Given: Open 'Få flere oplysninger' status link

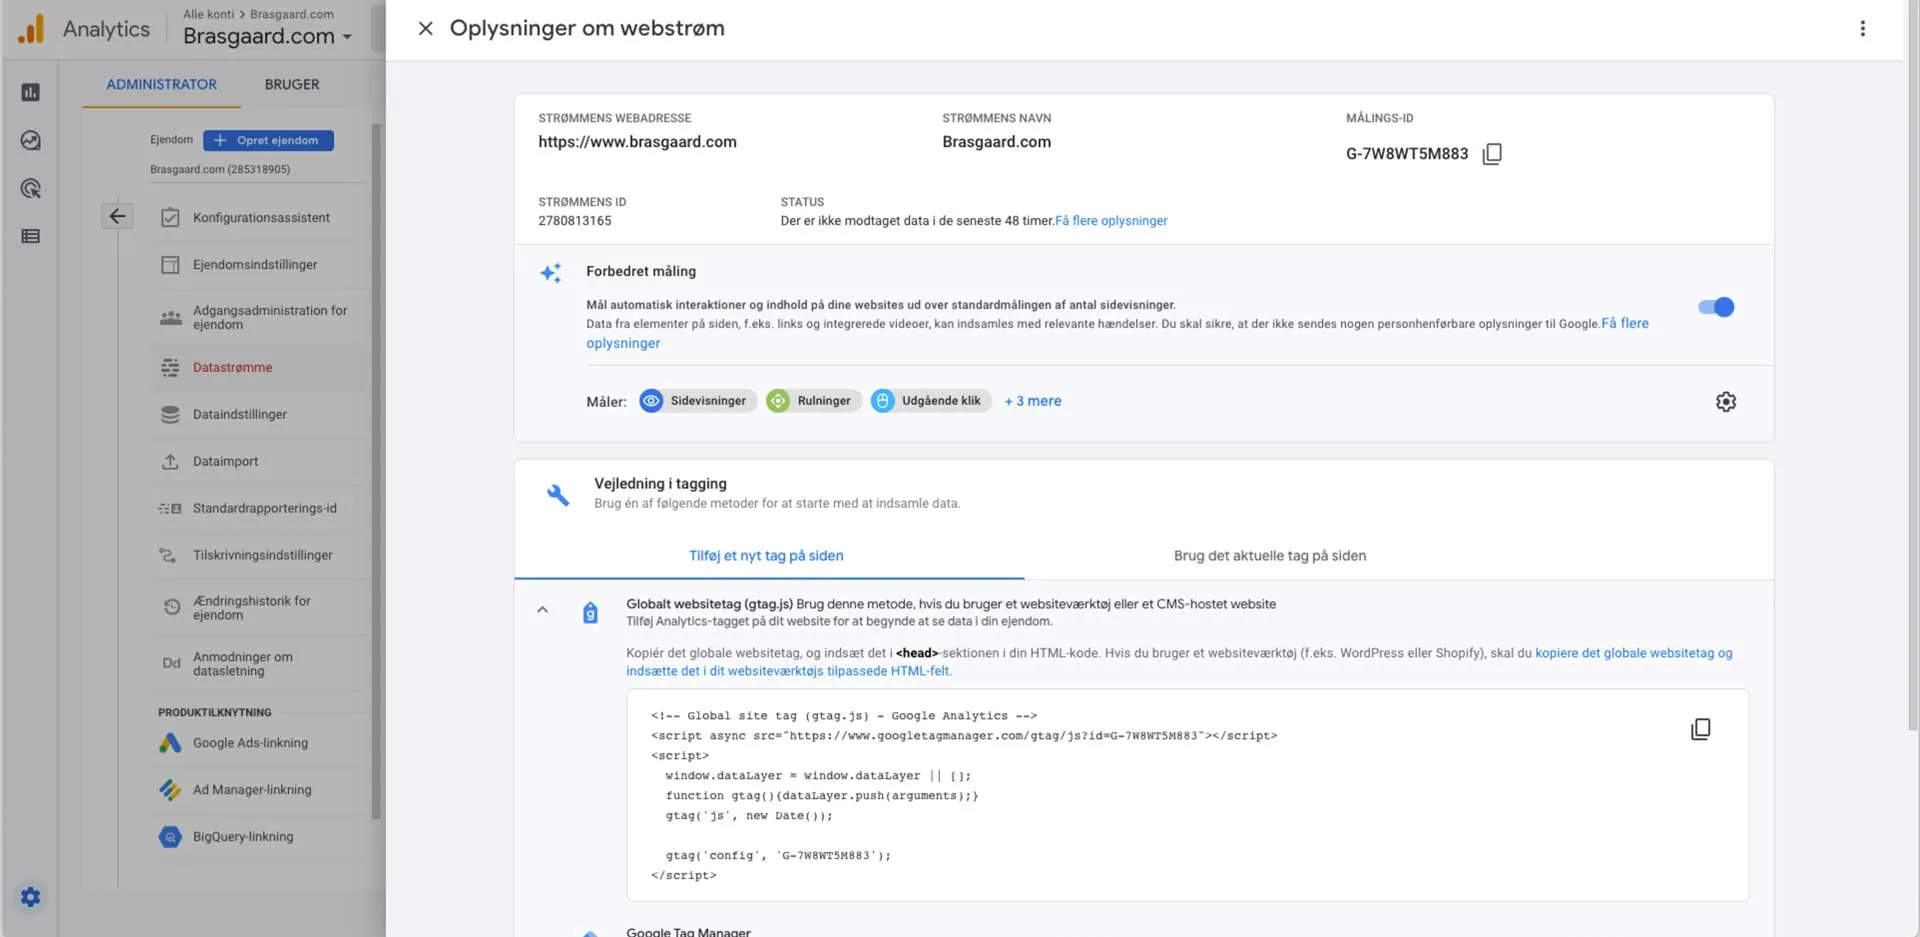Looking at the screenshot, I should [x=1111, y=221].
